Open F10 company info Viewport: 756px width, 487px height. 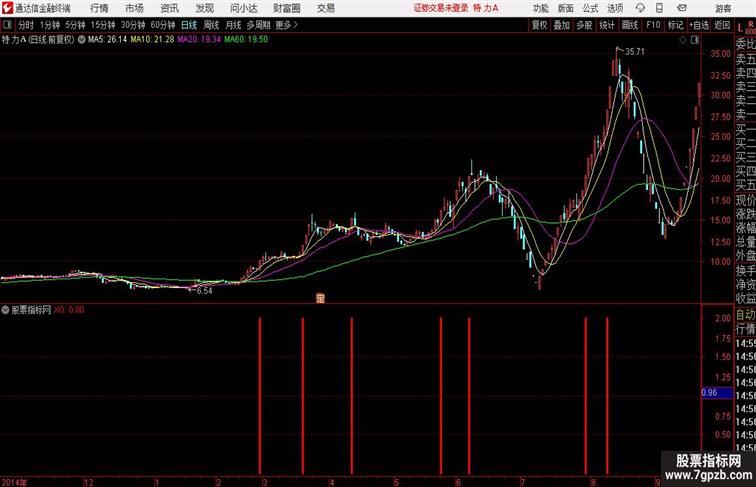pos(653,25)
